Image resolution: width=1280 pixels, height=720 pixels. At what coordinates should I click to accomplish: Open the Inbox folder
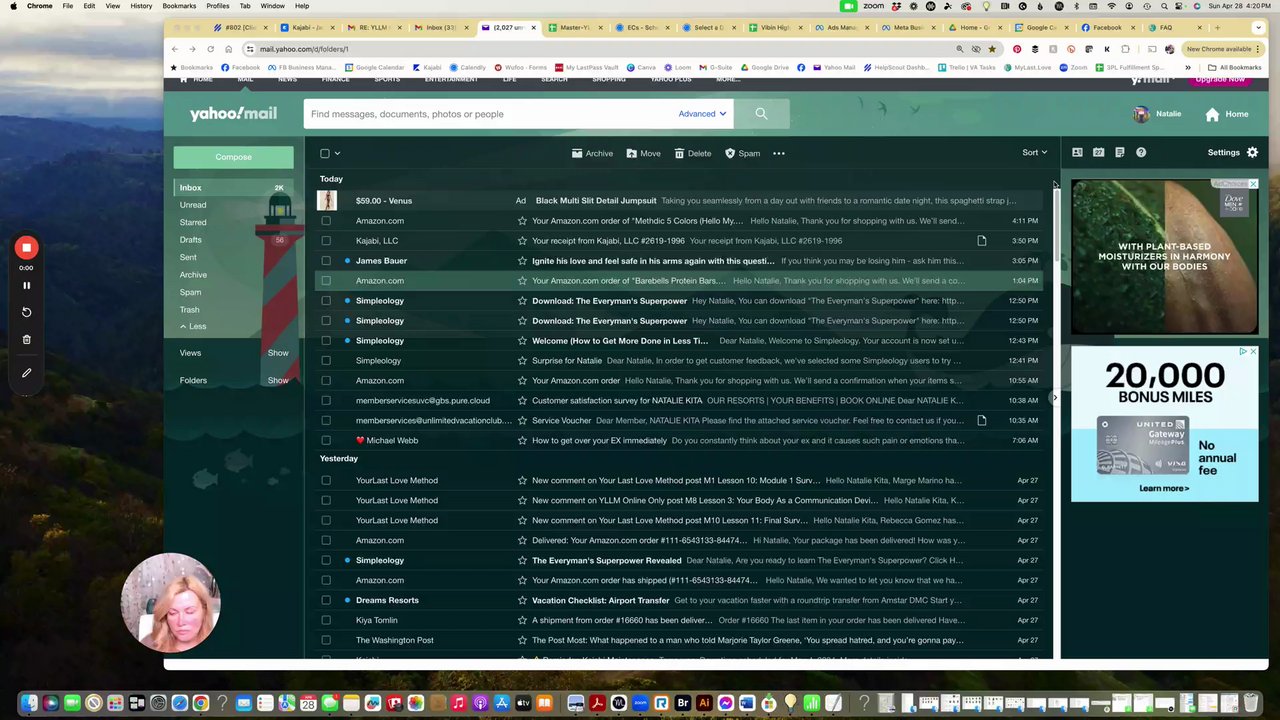[x=190, y=188]
